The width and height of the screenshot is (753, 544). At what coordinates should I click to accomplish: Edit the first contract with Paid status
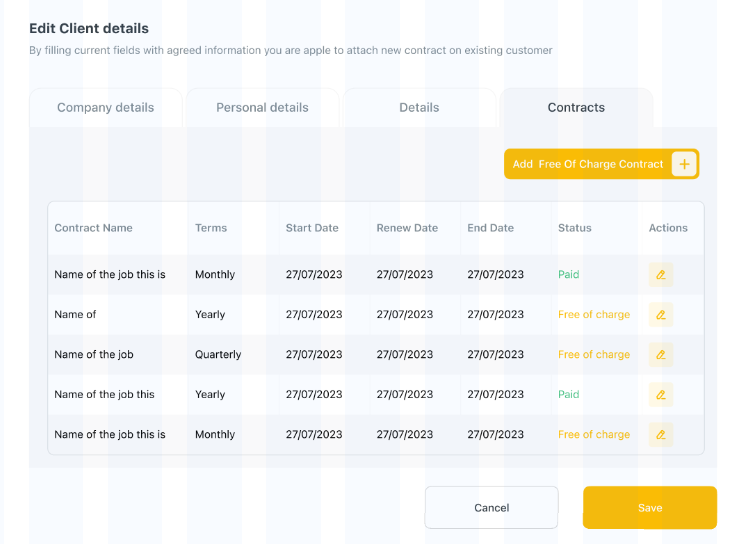point(660,275)
